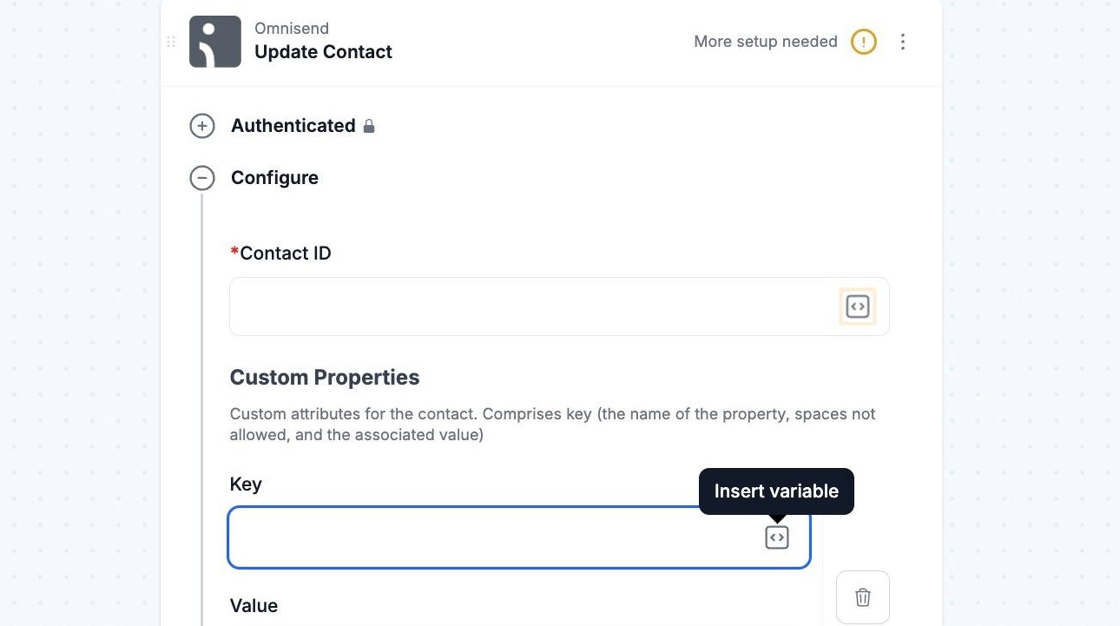Screen dimensions: 1120x626
Task: Click the lock icon next to Authenticated
Action: [369, 126]
